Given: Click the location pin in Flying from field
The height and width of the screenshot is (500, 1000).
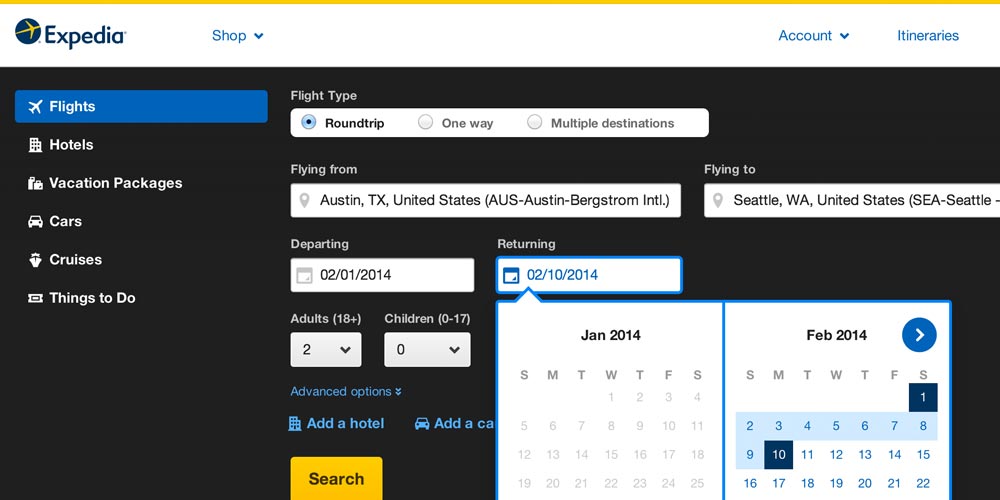Looking at the screenshot, I should pos(305,201).
